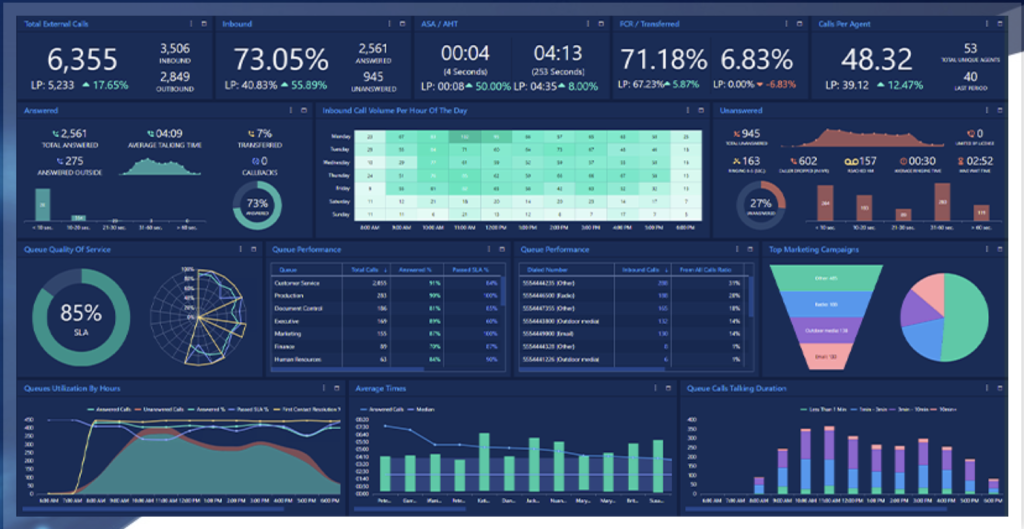Screen dimensions: 1024x529
Task: Open ASA / AHT widget options menu
Action: (589, 23)
